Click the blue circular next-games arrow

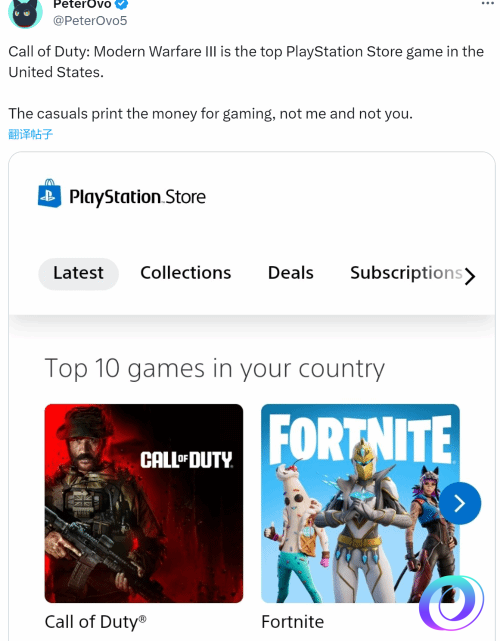click(x=460, y=503)
